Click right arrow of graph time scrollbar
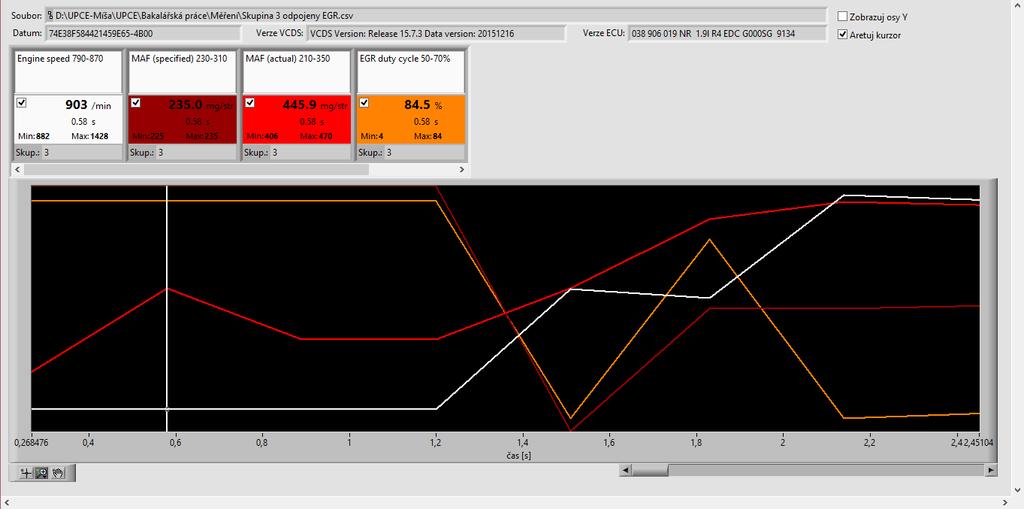 (991, 470)
